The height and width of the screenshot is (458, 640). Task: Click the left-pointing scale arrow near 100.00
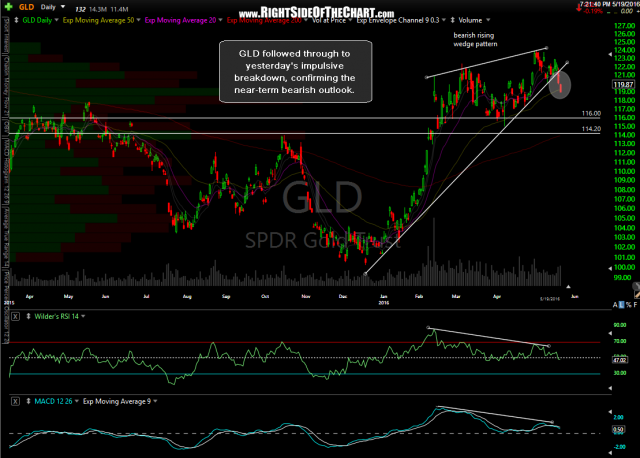click(610, 268)
